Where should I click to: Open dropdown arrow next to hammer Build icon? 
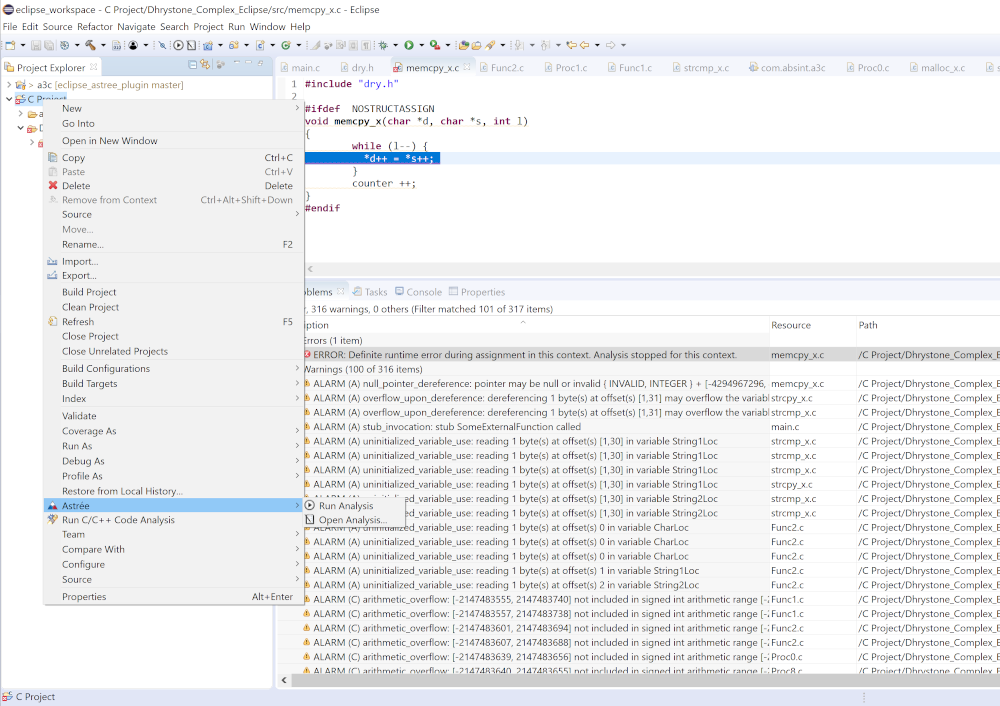coord(103,45)
